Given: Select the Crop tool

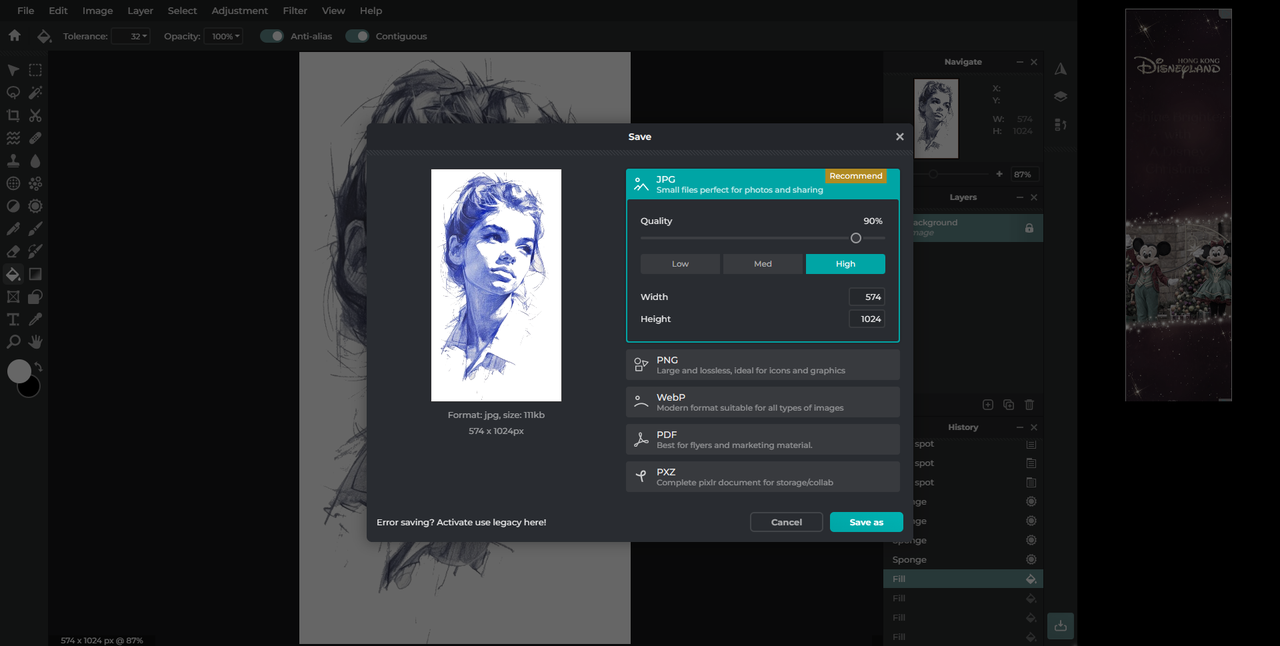Looking at the screenshot, I should tap(13, 116).
